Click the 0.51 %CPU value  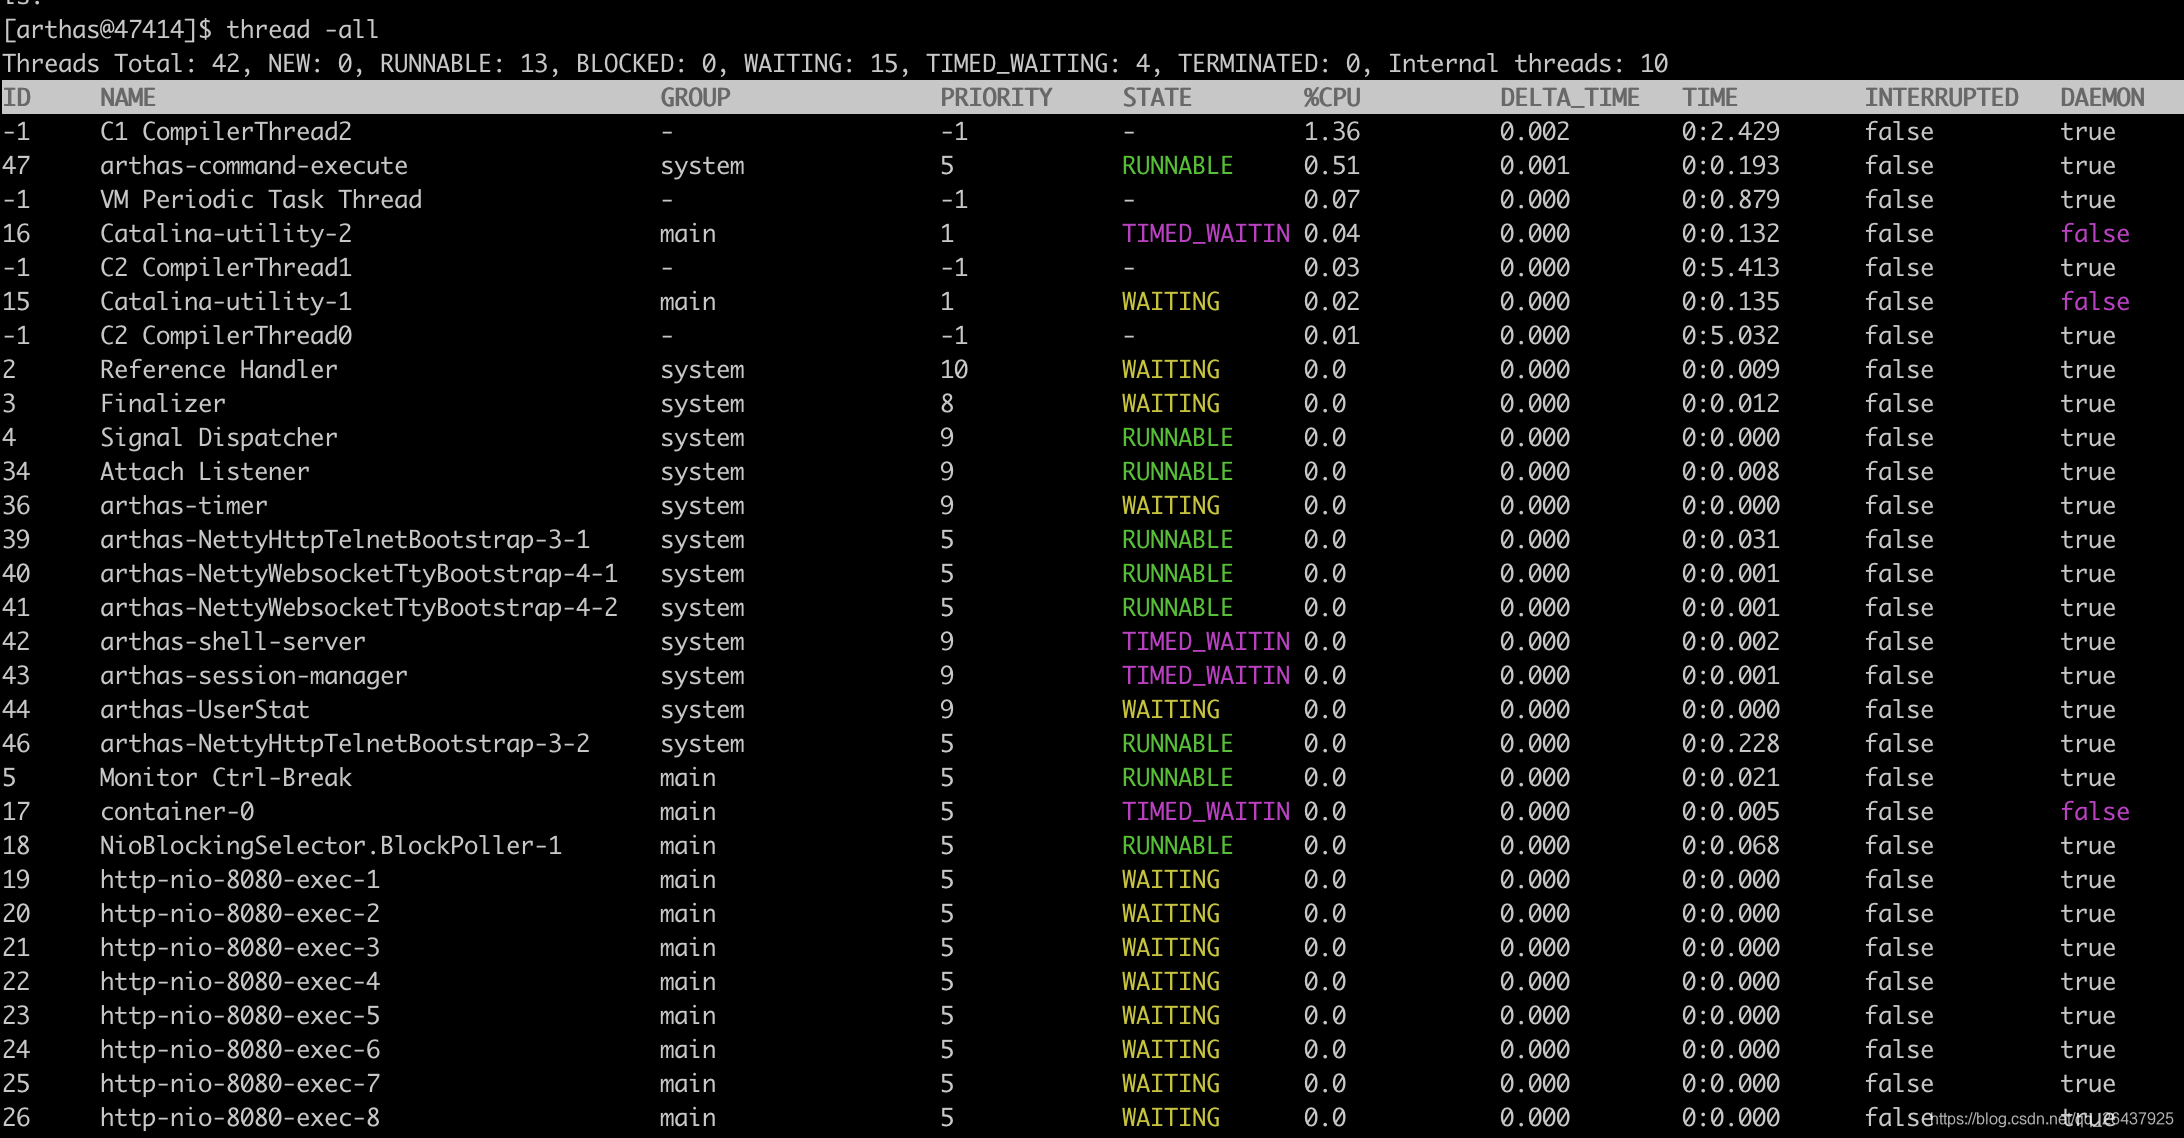tap(1332, 166)
